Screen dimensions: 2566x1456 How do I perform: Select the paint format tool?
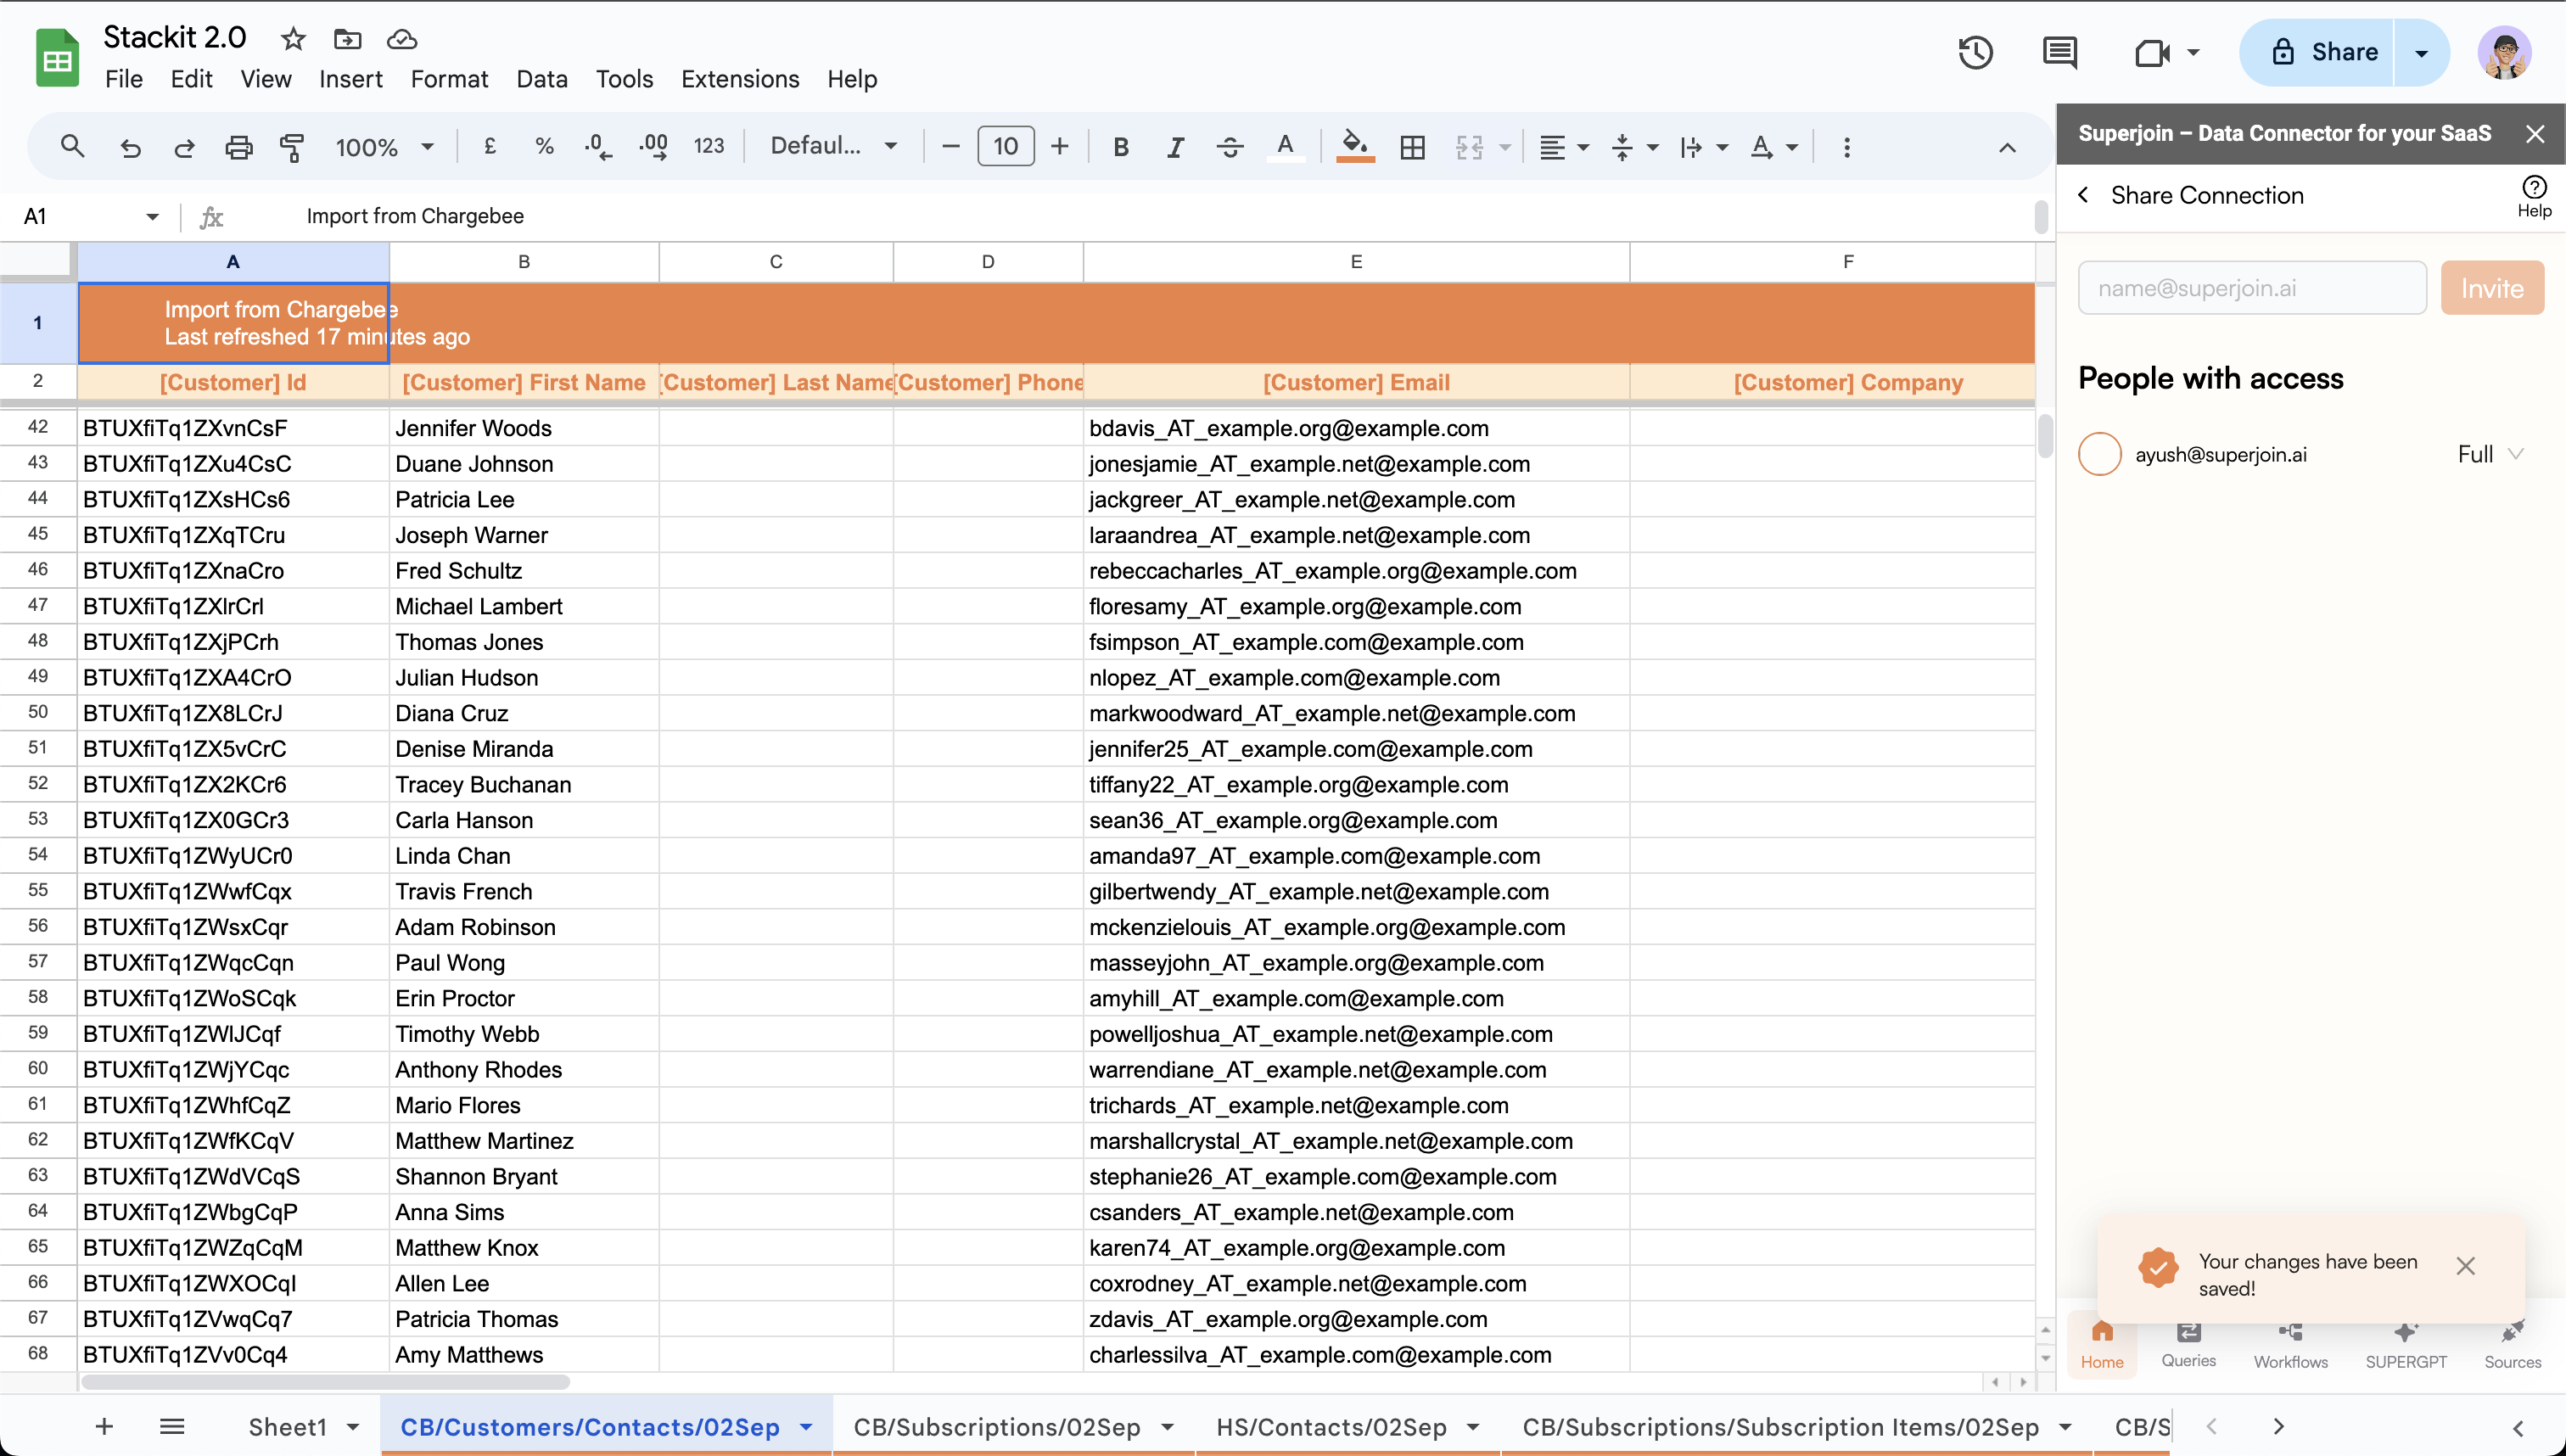[292, 147]
